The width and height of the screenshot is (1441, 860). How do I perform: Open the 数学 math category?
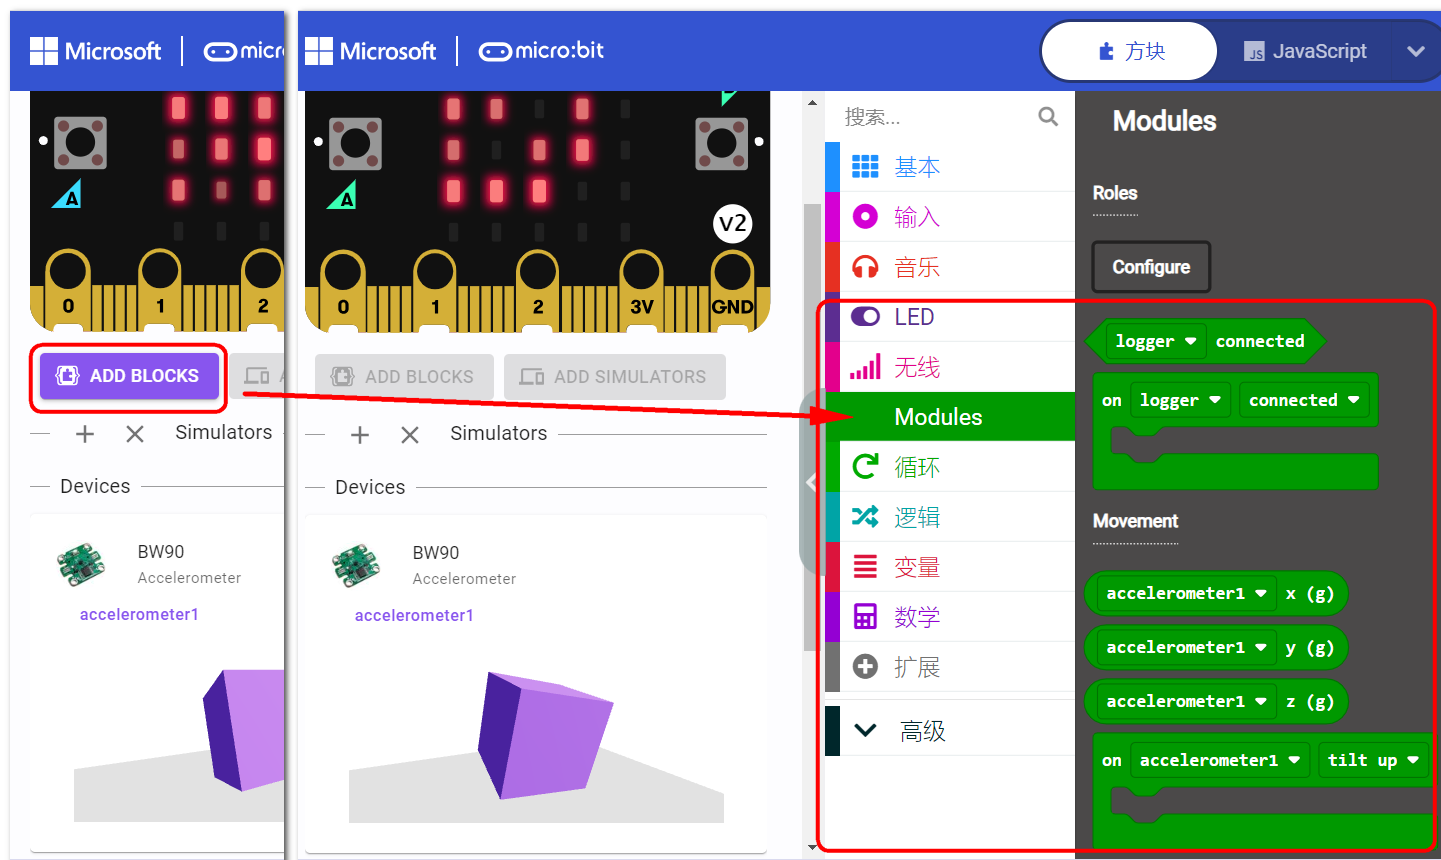click(916, 617)
